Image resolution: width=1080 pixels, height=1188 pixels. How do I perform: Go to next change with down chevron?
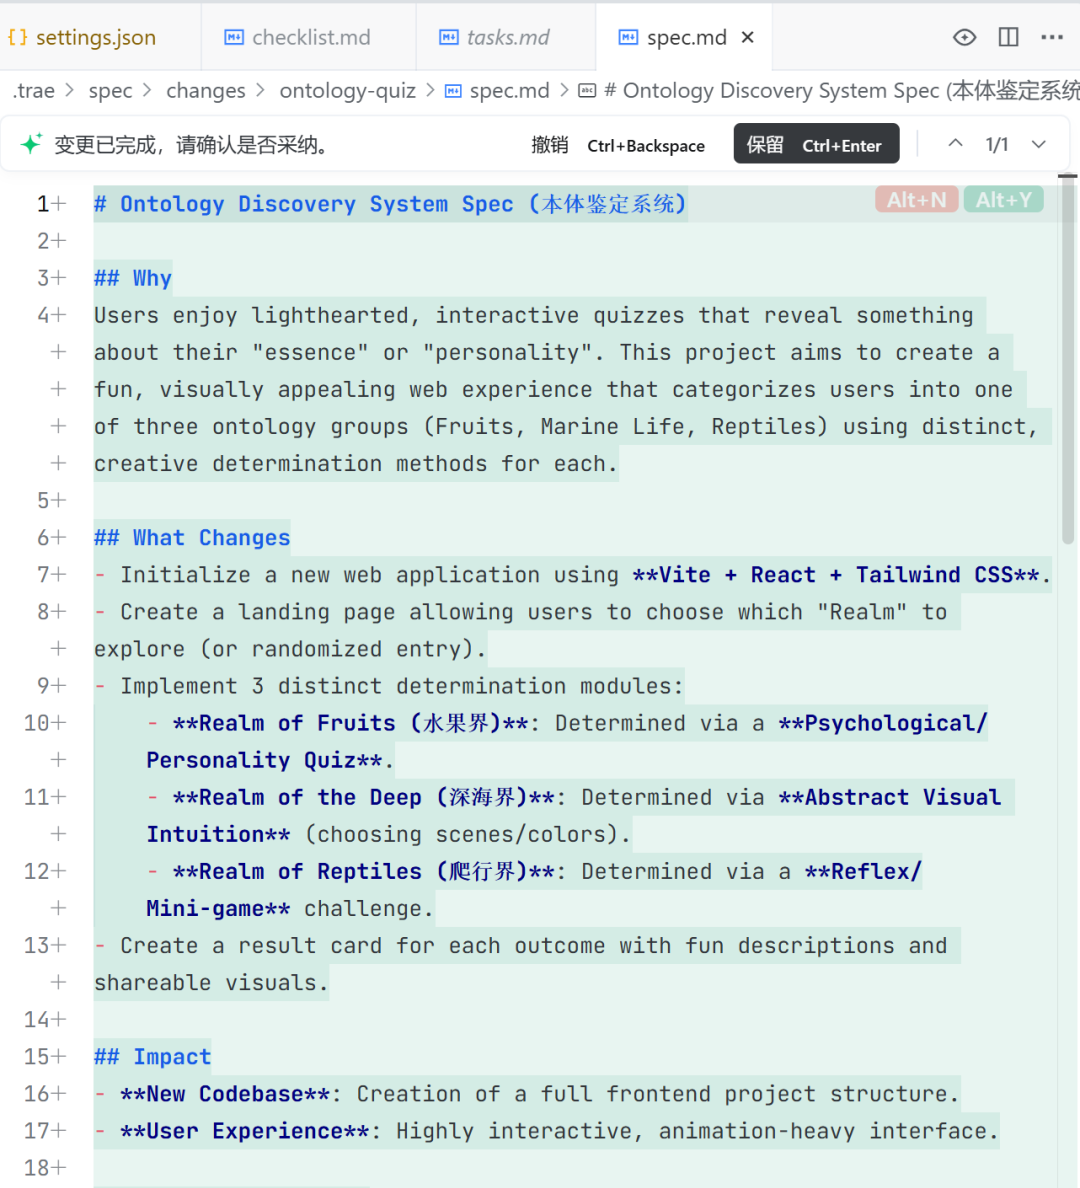coord(1038,144)
